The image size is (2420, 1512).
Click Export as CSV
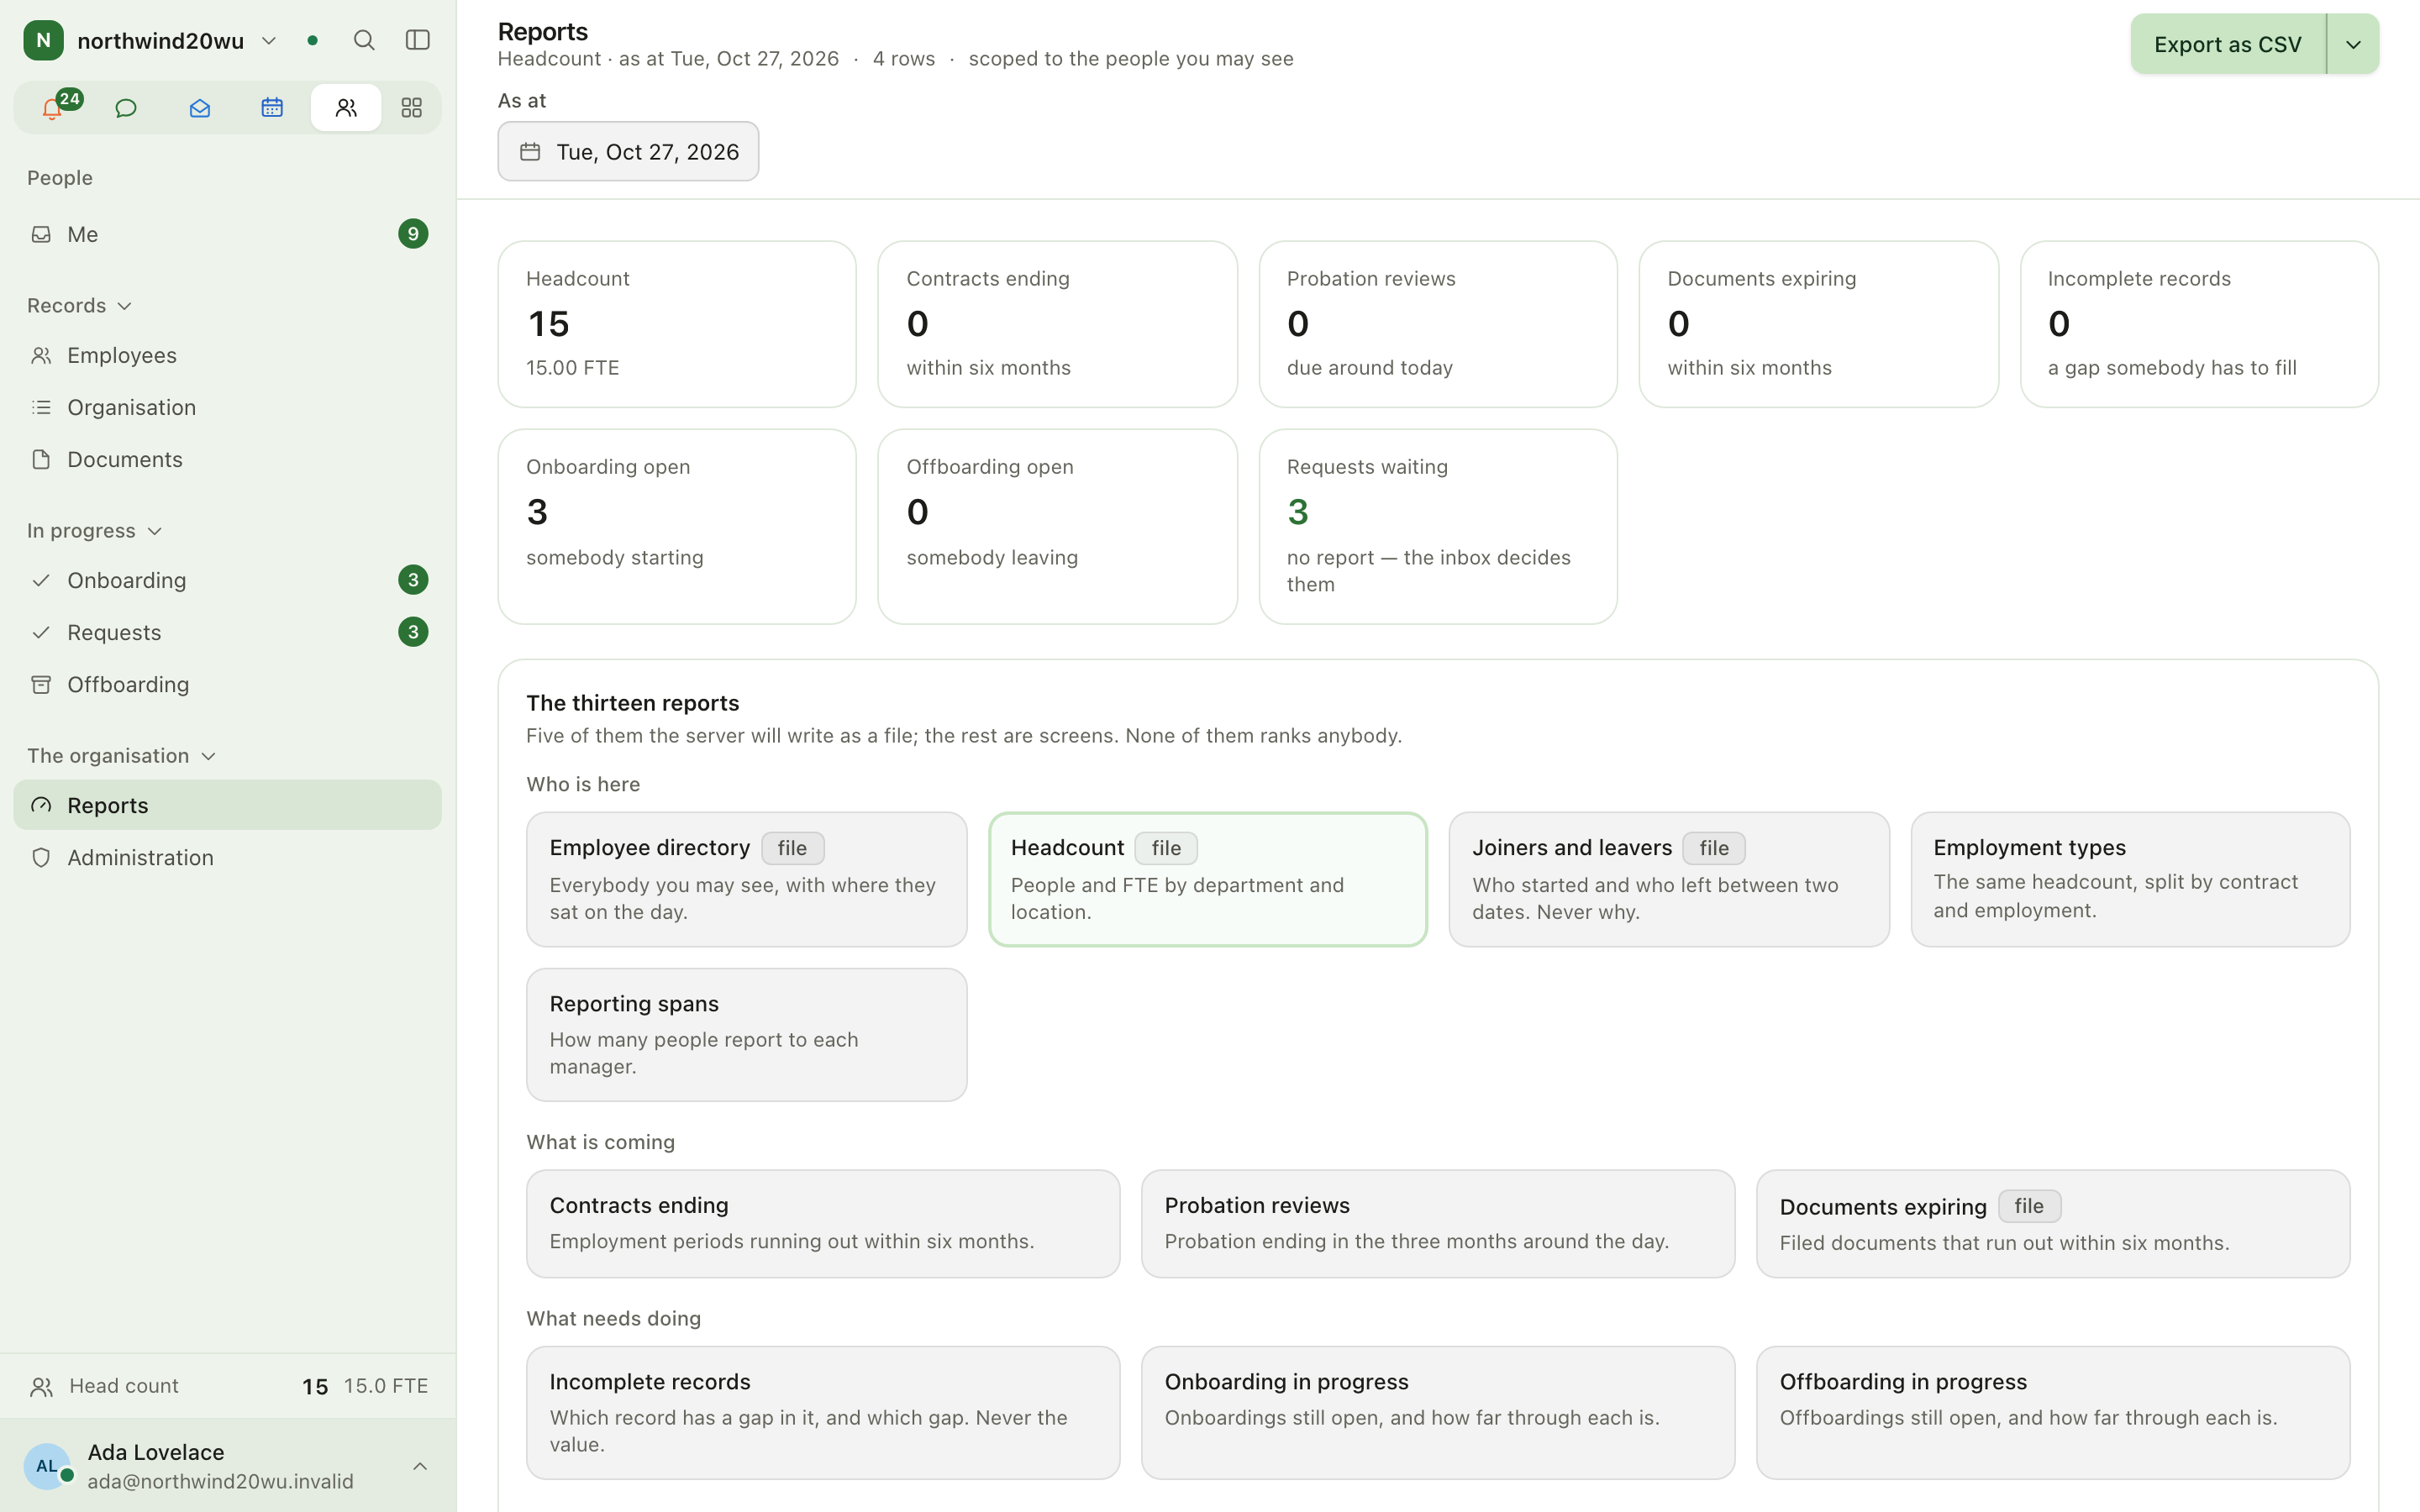[2228, 44]
